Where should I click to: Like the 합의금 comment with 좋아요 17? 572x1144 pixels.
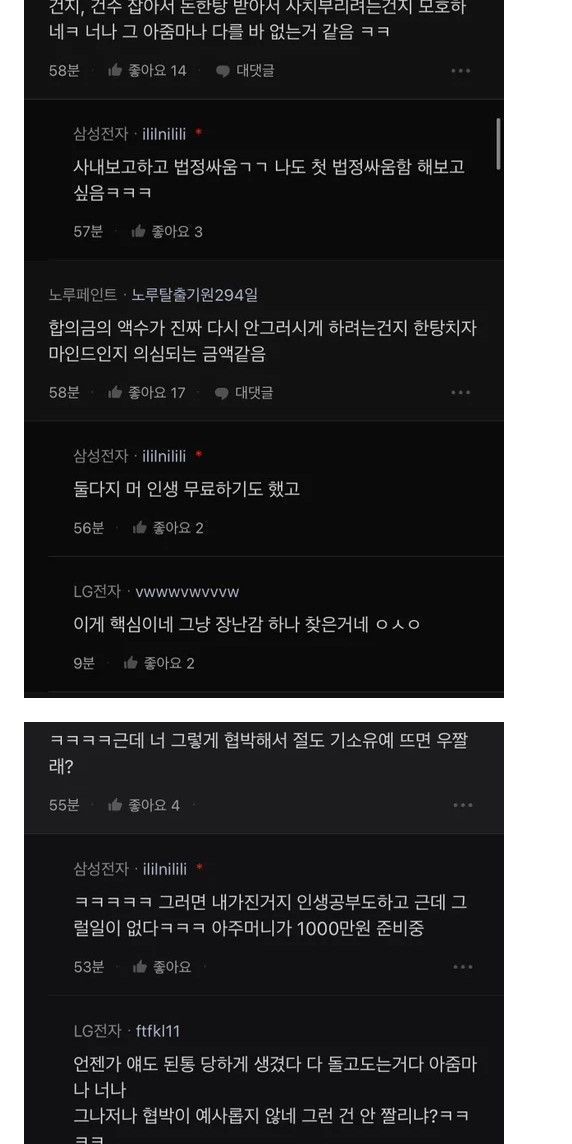(147, 393)
